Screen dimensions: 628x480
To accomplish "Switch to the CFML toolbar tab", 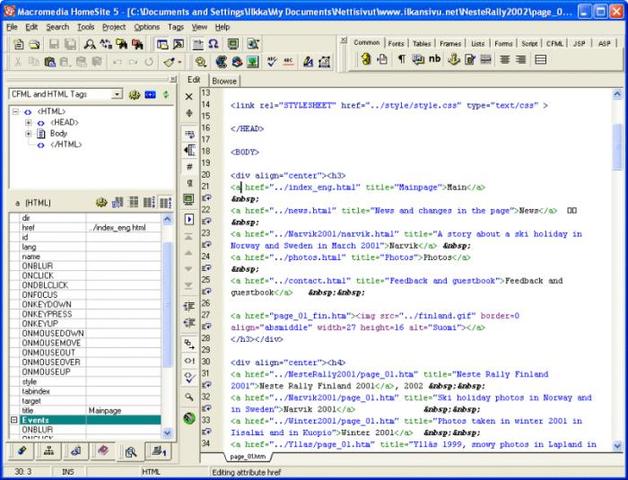I will pyautogui.click(x=555, y=43).
